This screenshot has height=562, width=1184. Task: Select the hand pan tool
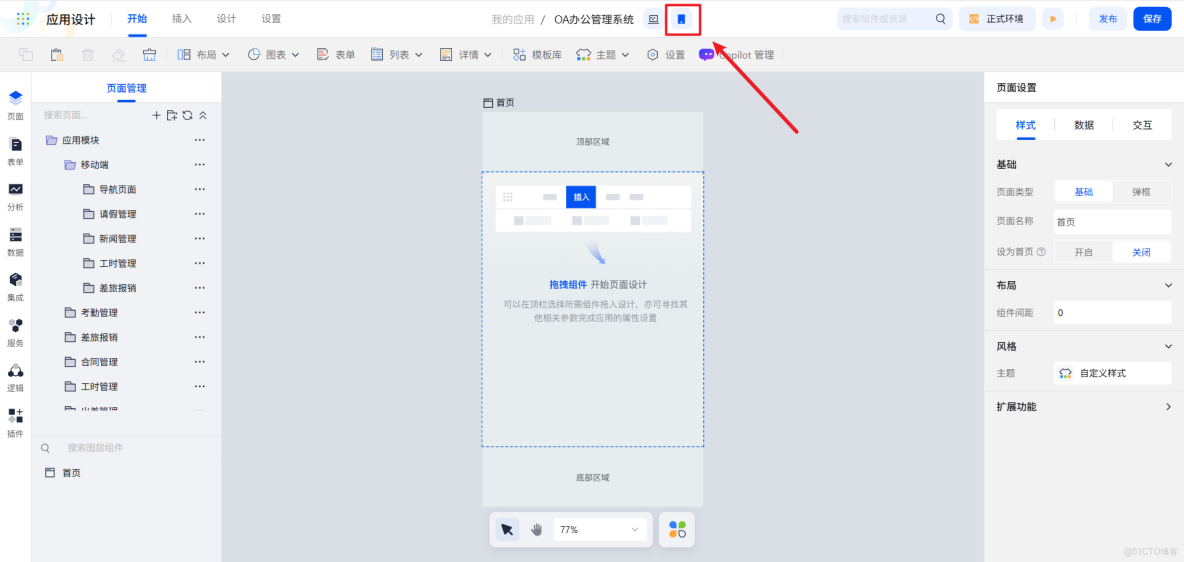tap(536, 530)
